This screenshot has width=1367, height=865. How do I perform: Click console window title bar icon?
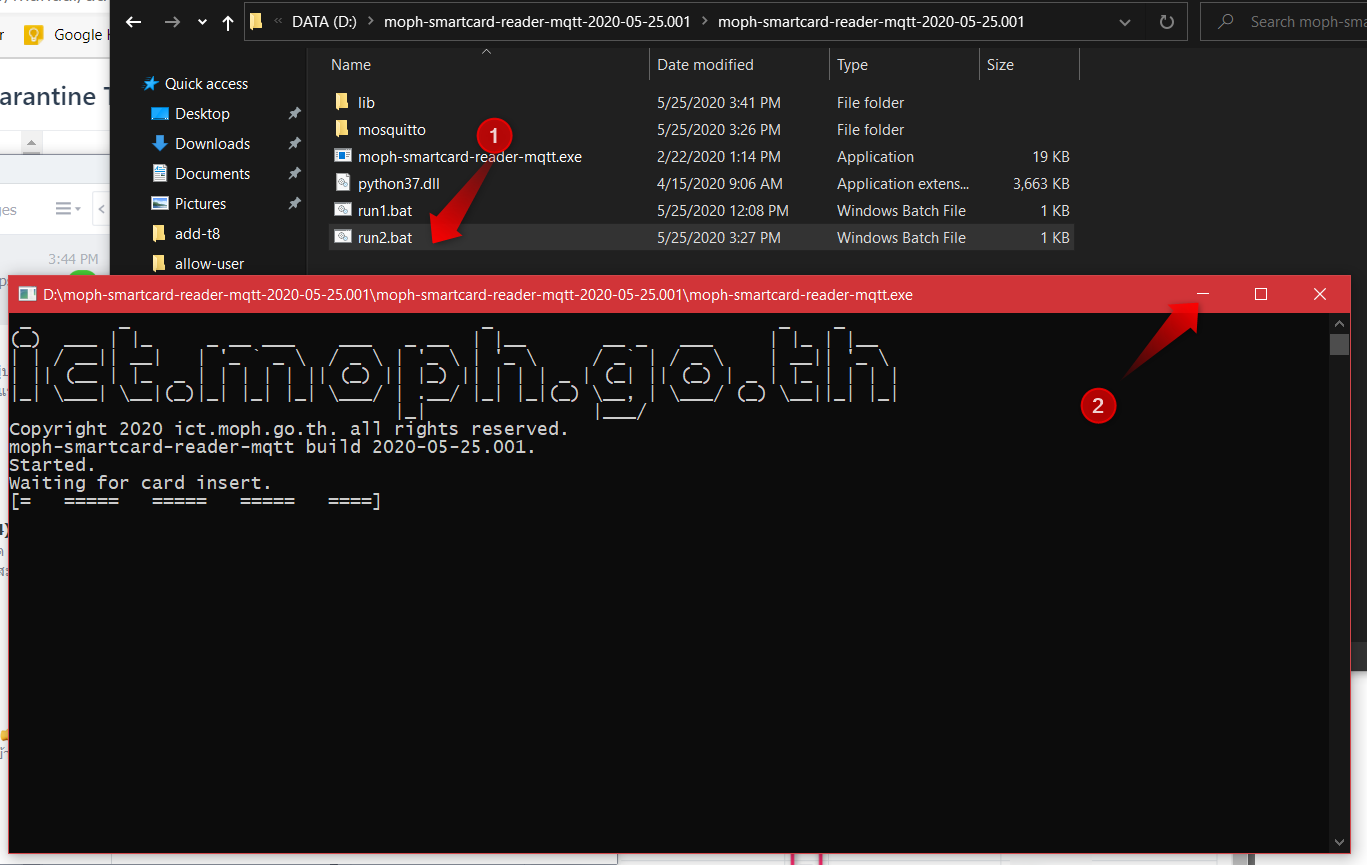pos(27,294)
